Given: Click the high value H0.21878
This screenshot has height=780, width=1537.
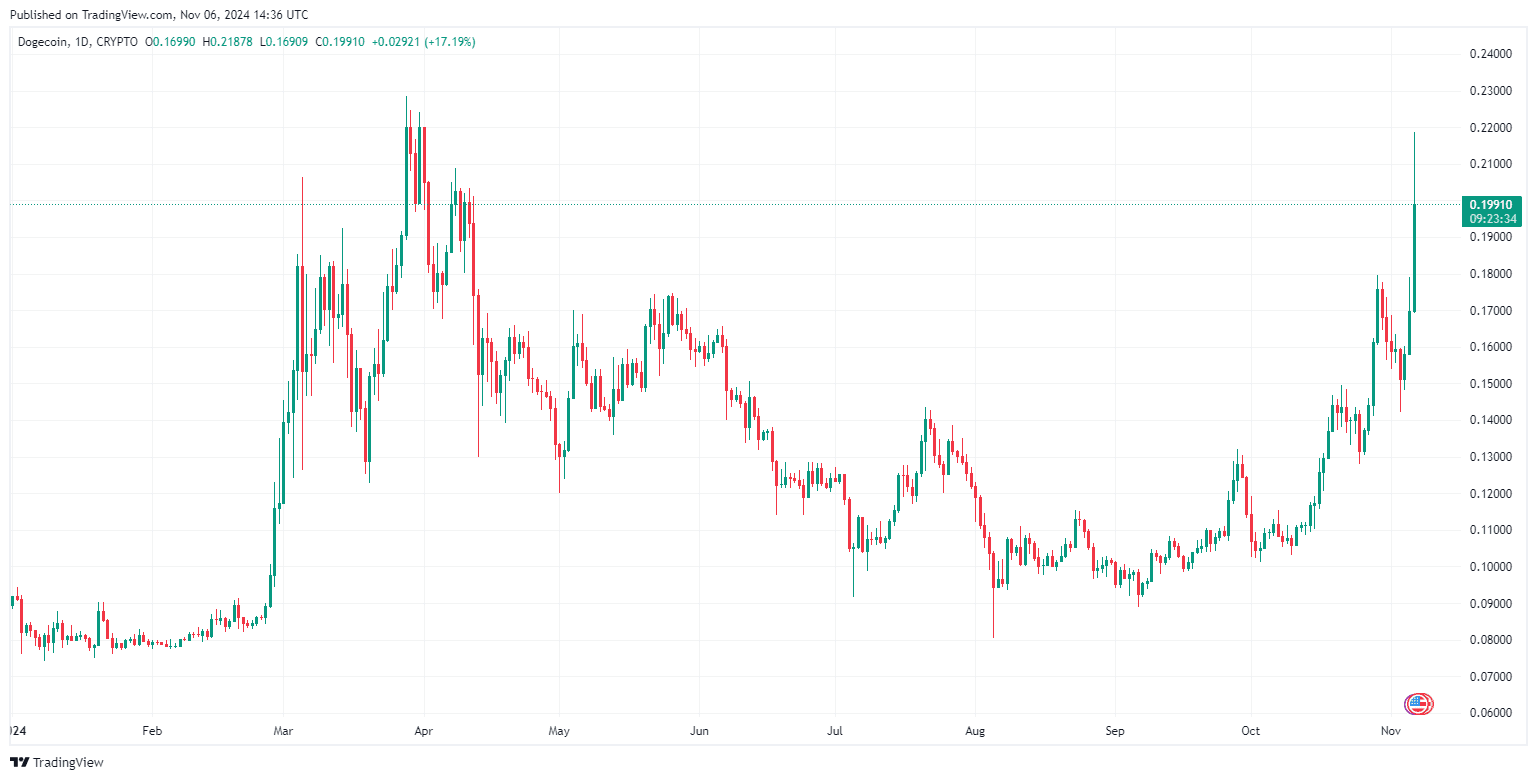Looking at the screenshot, I should [228, 42].
